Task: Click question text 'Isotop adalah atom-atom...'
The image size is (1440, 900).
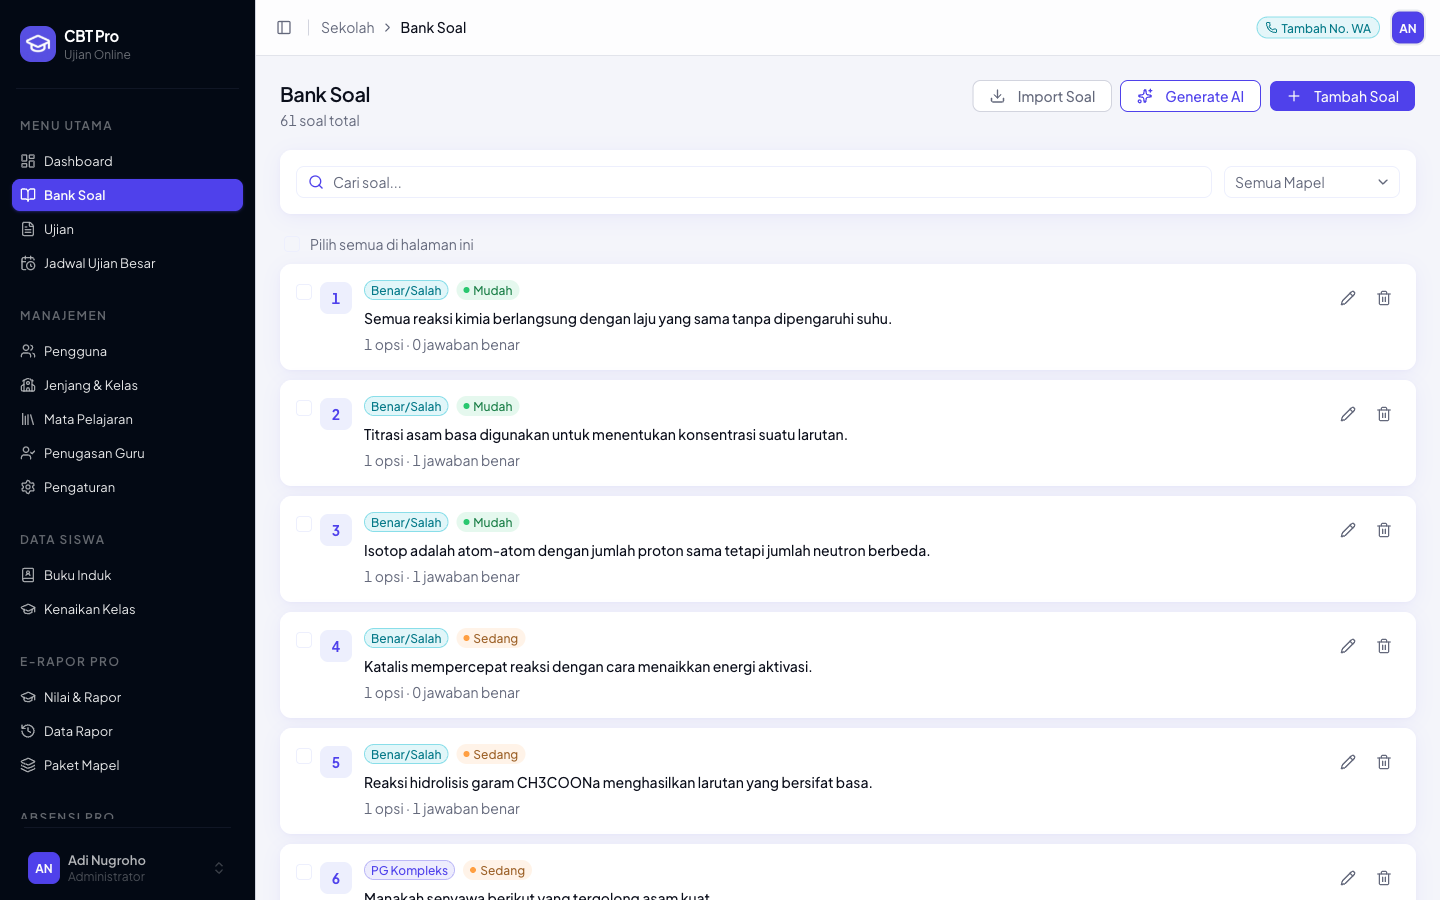Action: point(647,550)
